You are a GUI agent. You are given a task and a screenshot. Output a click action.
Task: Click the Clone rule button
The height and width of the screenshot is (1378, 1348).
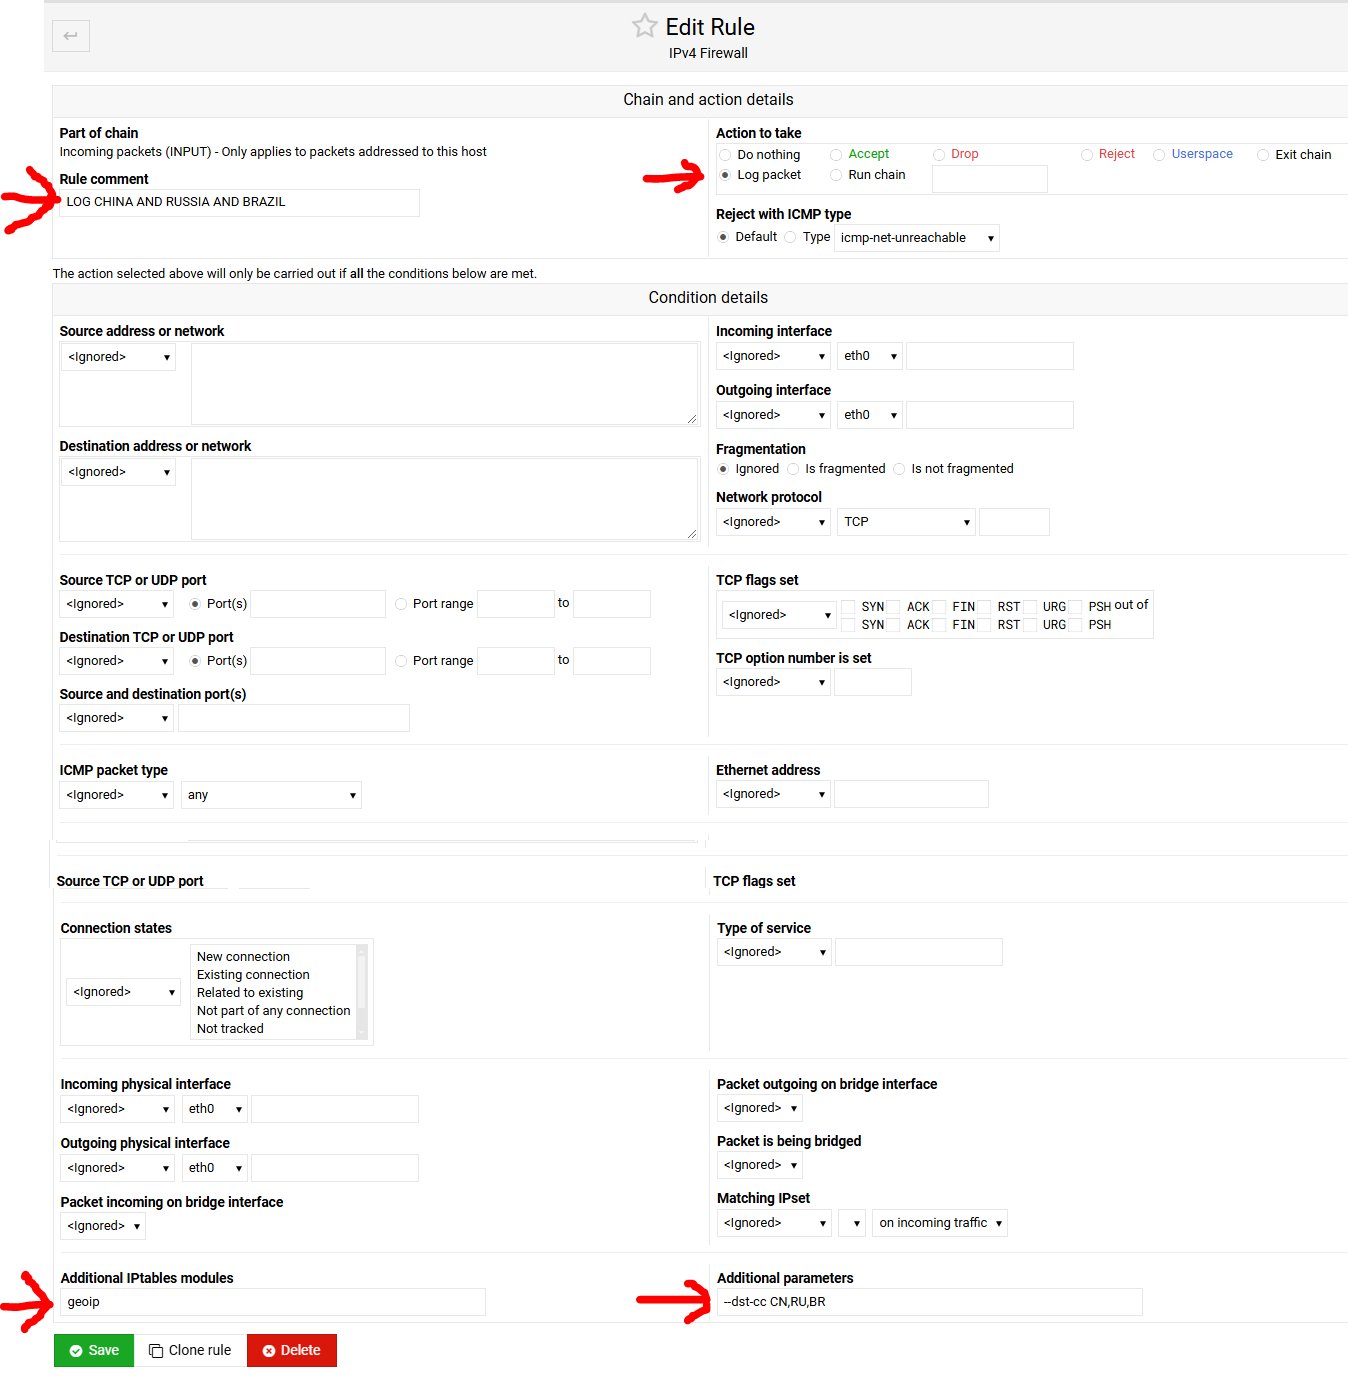pos(190,1350)
